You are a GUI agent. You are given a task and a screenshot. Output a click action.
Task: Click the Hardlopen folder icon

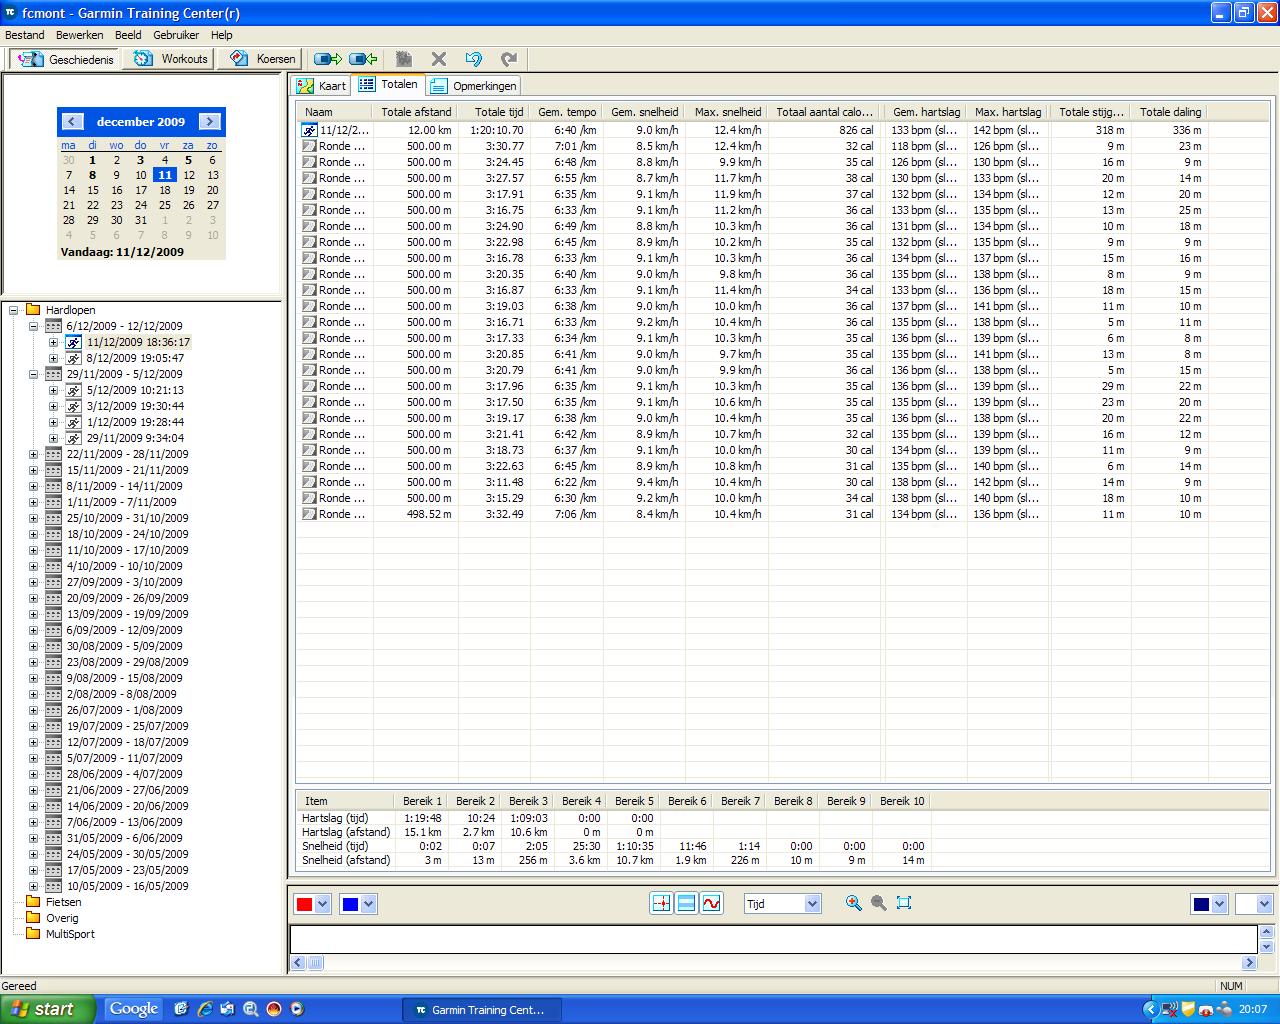33,310
